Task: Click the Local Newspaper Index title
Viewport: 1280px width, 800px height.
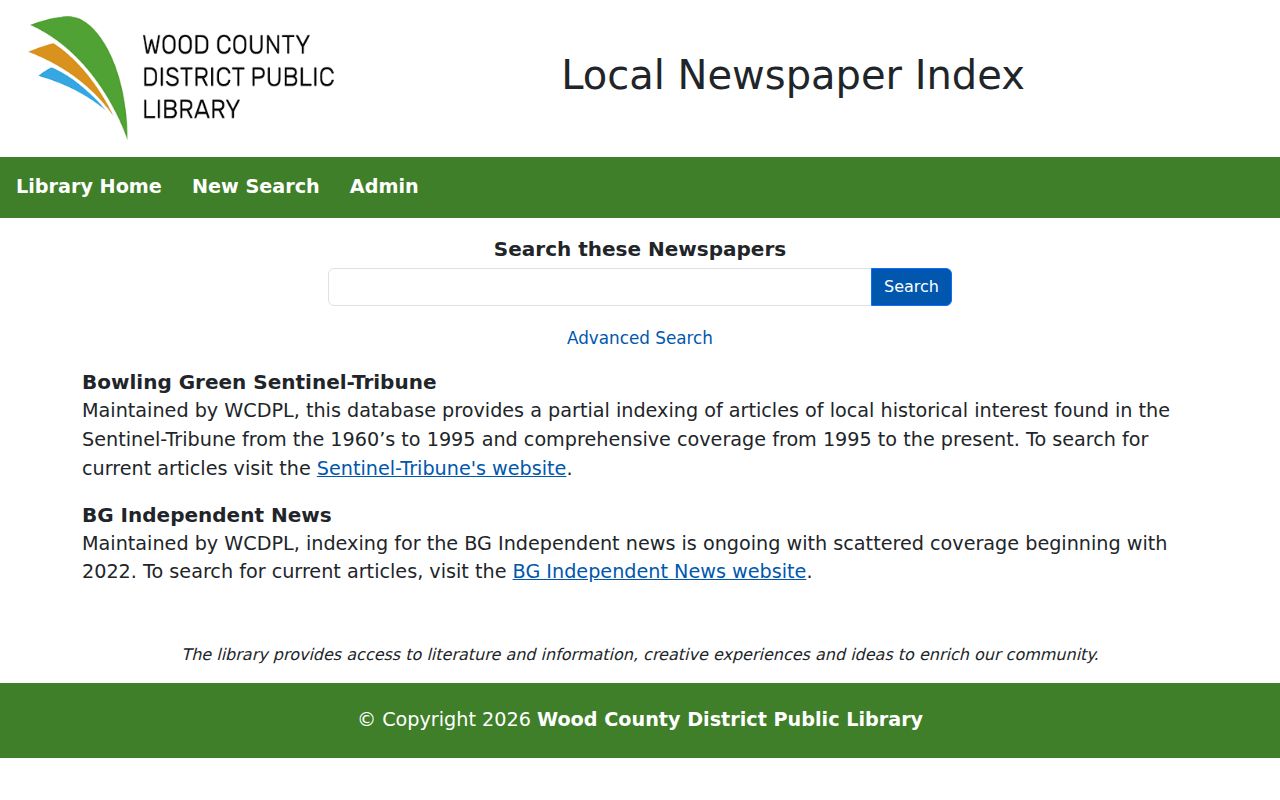Action: pyautogui.click(x=793, y=75)
